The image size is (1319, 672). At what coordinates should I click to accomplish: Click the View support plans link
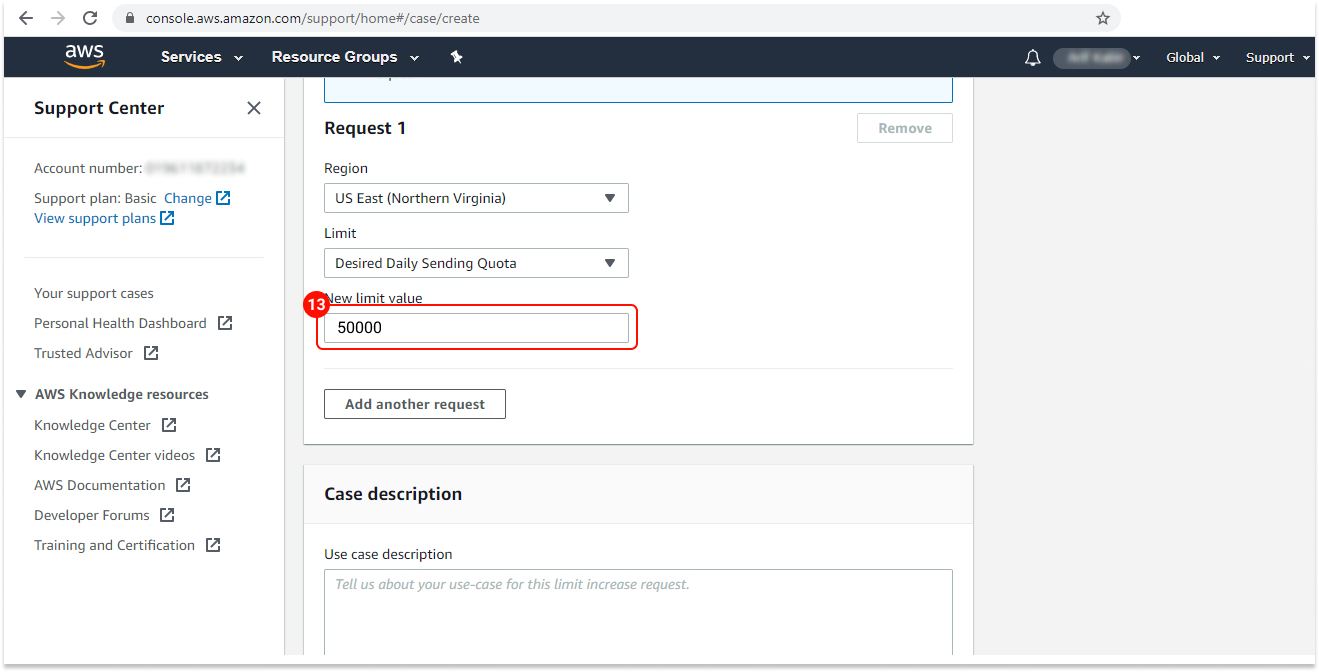pyautogui.click(x=95, y=218)
